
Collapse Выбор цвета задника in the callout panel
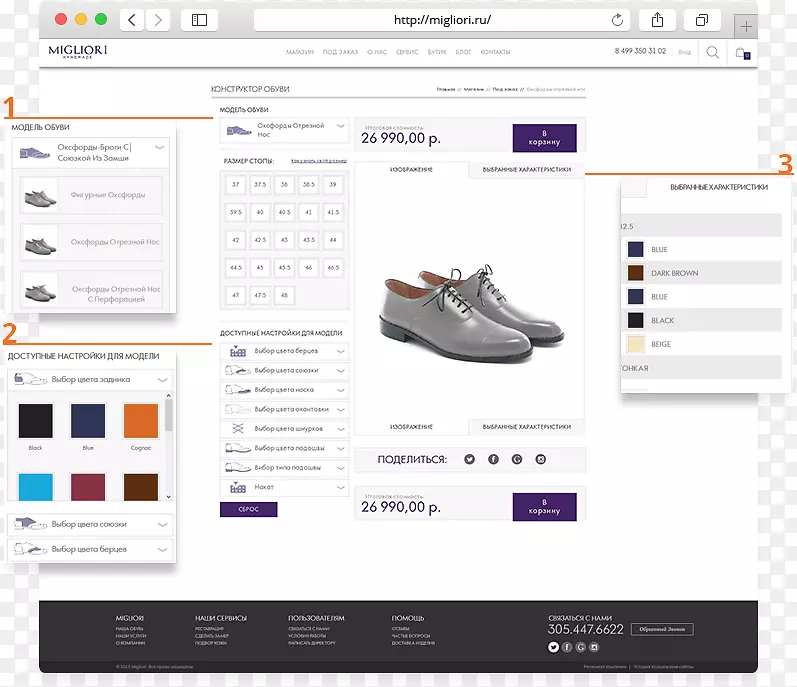[x=163, y=380]
